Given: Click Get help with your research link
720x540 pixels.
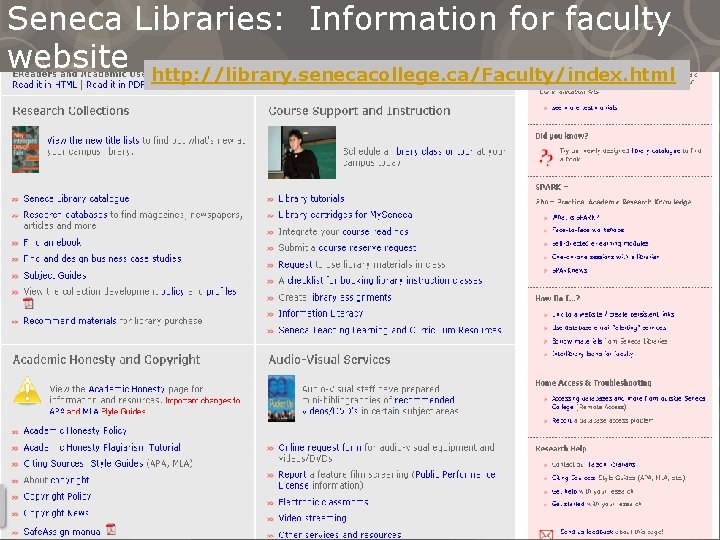Looking at the screenshot, I should pyautogui.click(x=593, y=492).
